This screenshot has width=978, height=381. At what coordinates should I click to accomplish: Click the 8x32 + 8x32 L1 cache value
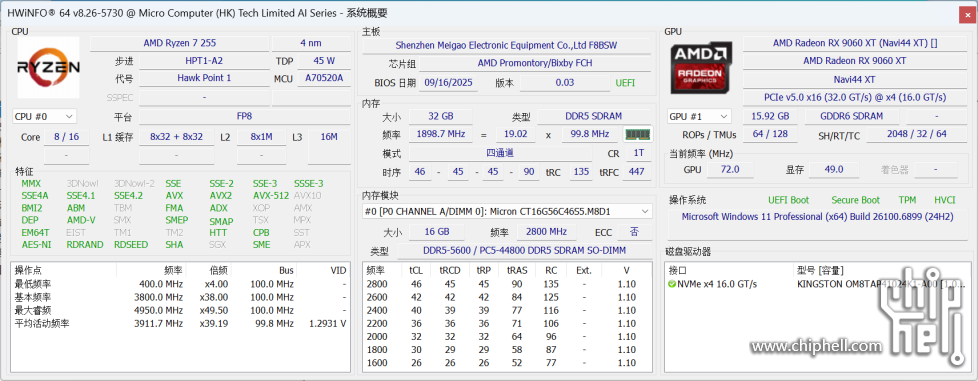[x=177, y=137]
